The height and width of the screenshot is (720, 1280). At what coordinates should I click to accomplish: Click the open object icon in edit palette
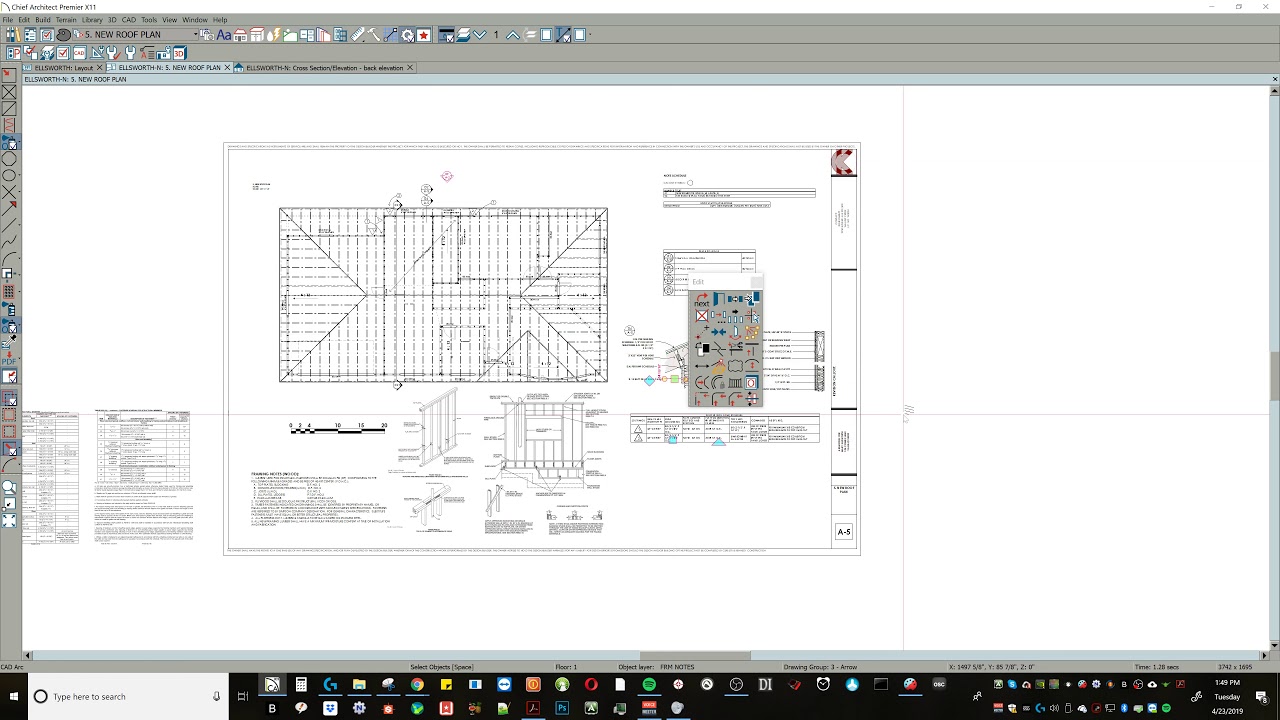[719, 299]
